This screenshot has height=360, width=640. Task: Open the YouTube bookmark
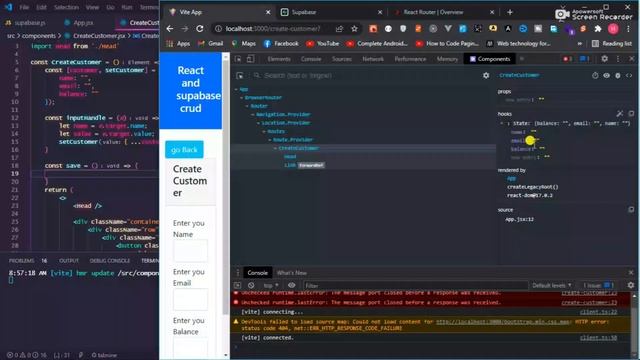[323, 43]
